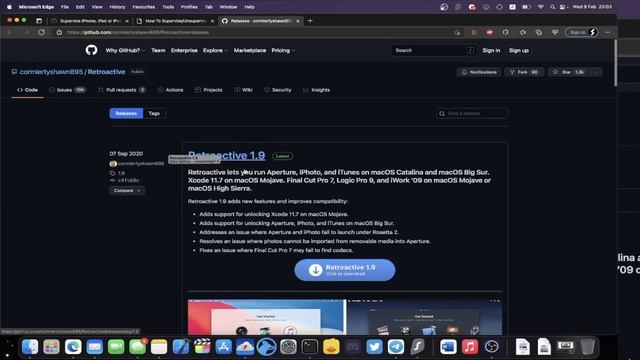Launch Microsoft Edge from the dock
Screen dimensions: 640x360
pyautogui.click(x=73, y=347)
